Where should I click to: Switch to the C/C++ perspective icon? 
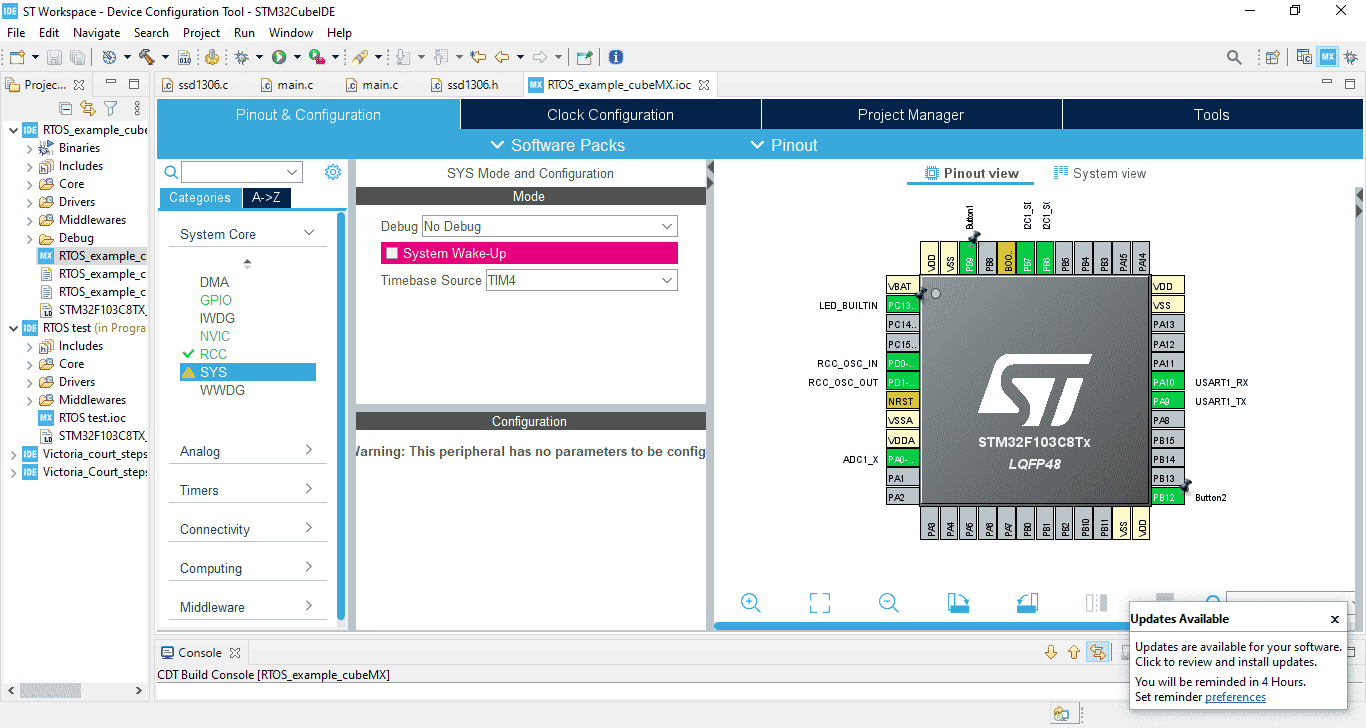(x=1304, y=57)
